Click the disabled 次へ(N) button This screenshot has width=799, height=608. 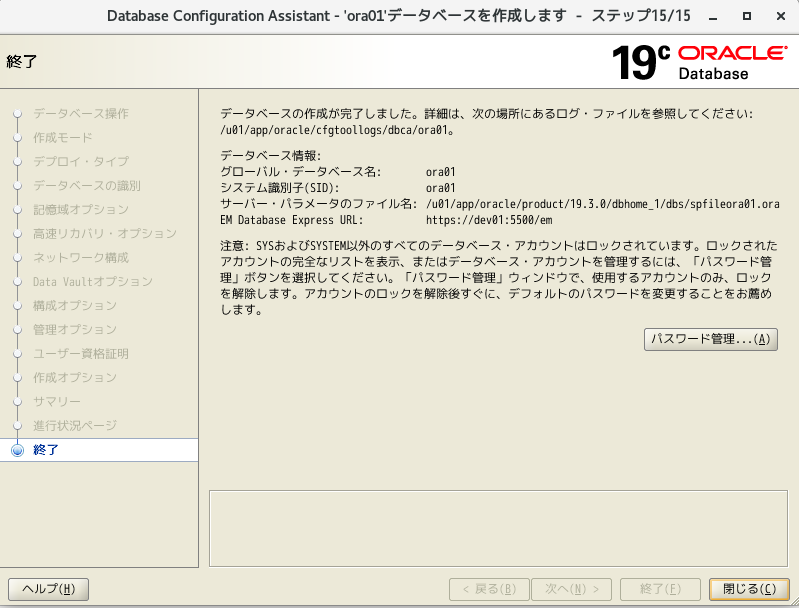[571, 589]
